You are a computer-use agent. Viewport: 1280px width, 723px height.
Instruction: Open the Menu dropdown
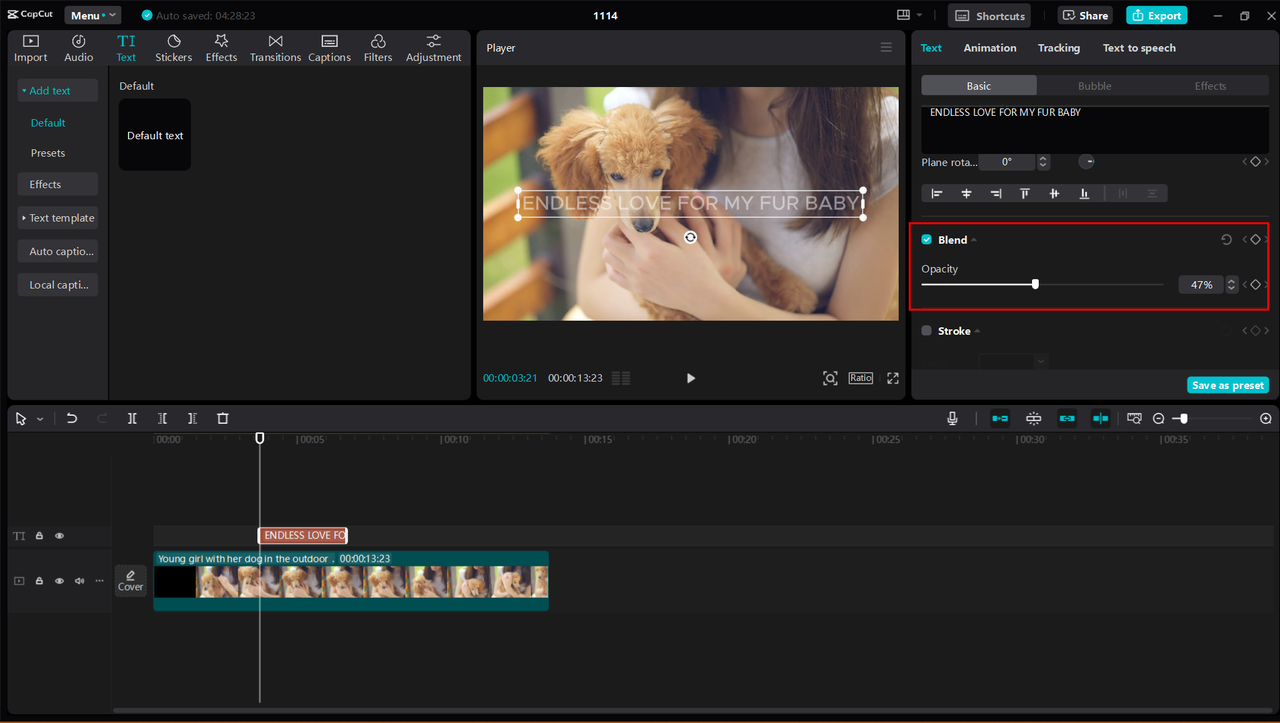(93, 15)
